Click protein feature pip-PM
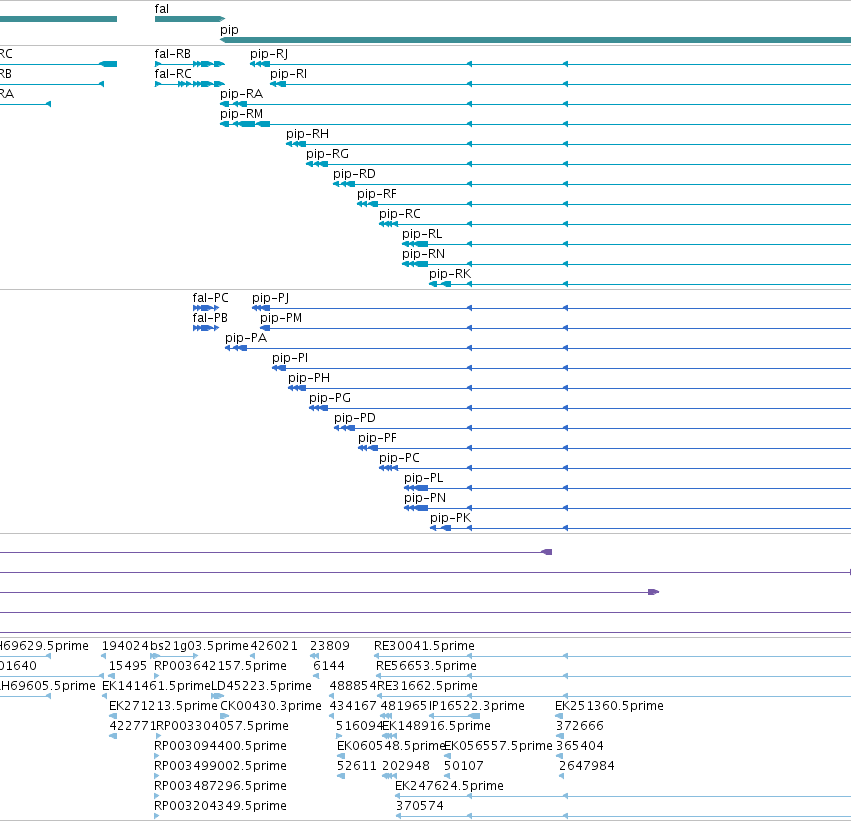Screen dimensions: 851x821 (281, 318)
